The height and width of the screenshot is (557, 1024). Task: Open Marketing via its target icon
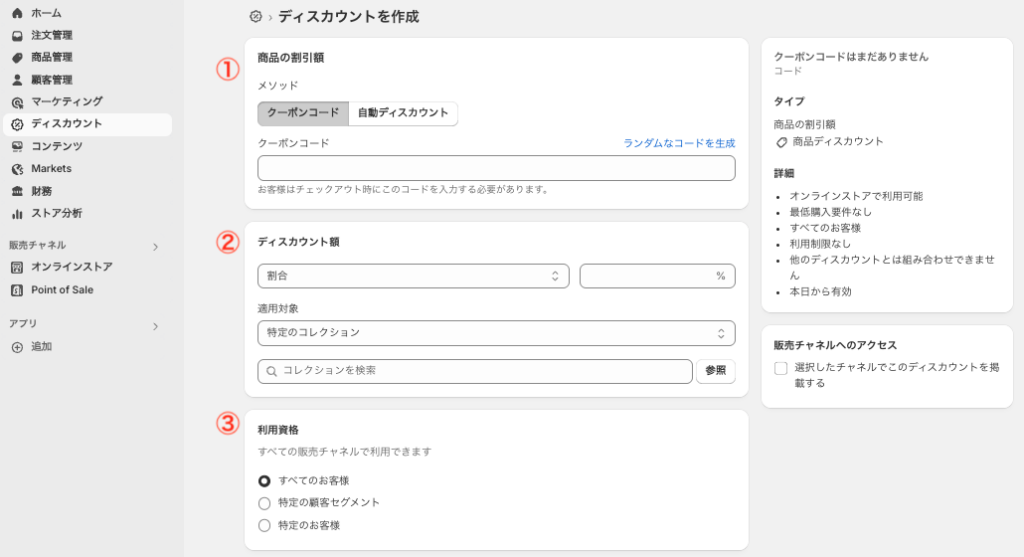click(x=17, y=102)
